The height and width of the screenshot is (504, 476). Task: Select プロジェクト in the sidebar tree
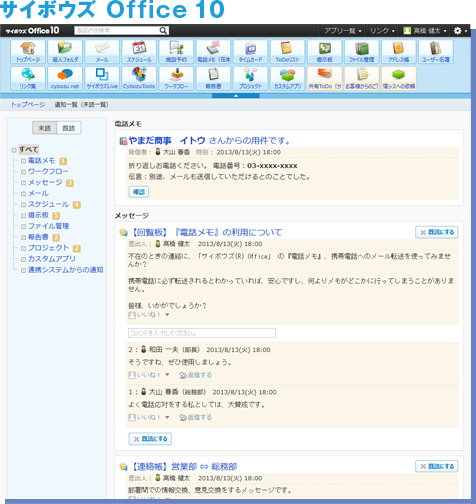tap(48, 248)
